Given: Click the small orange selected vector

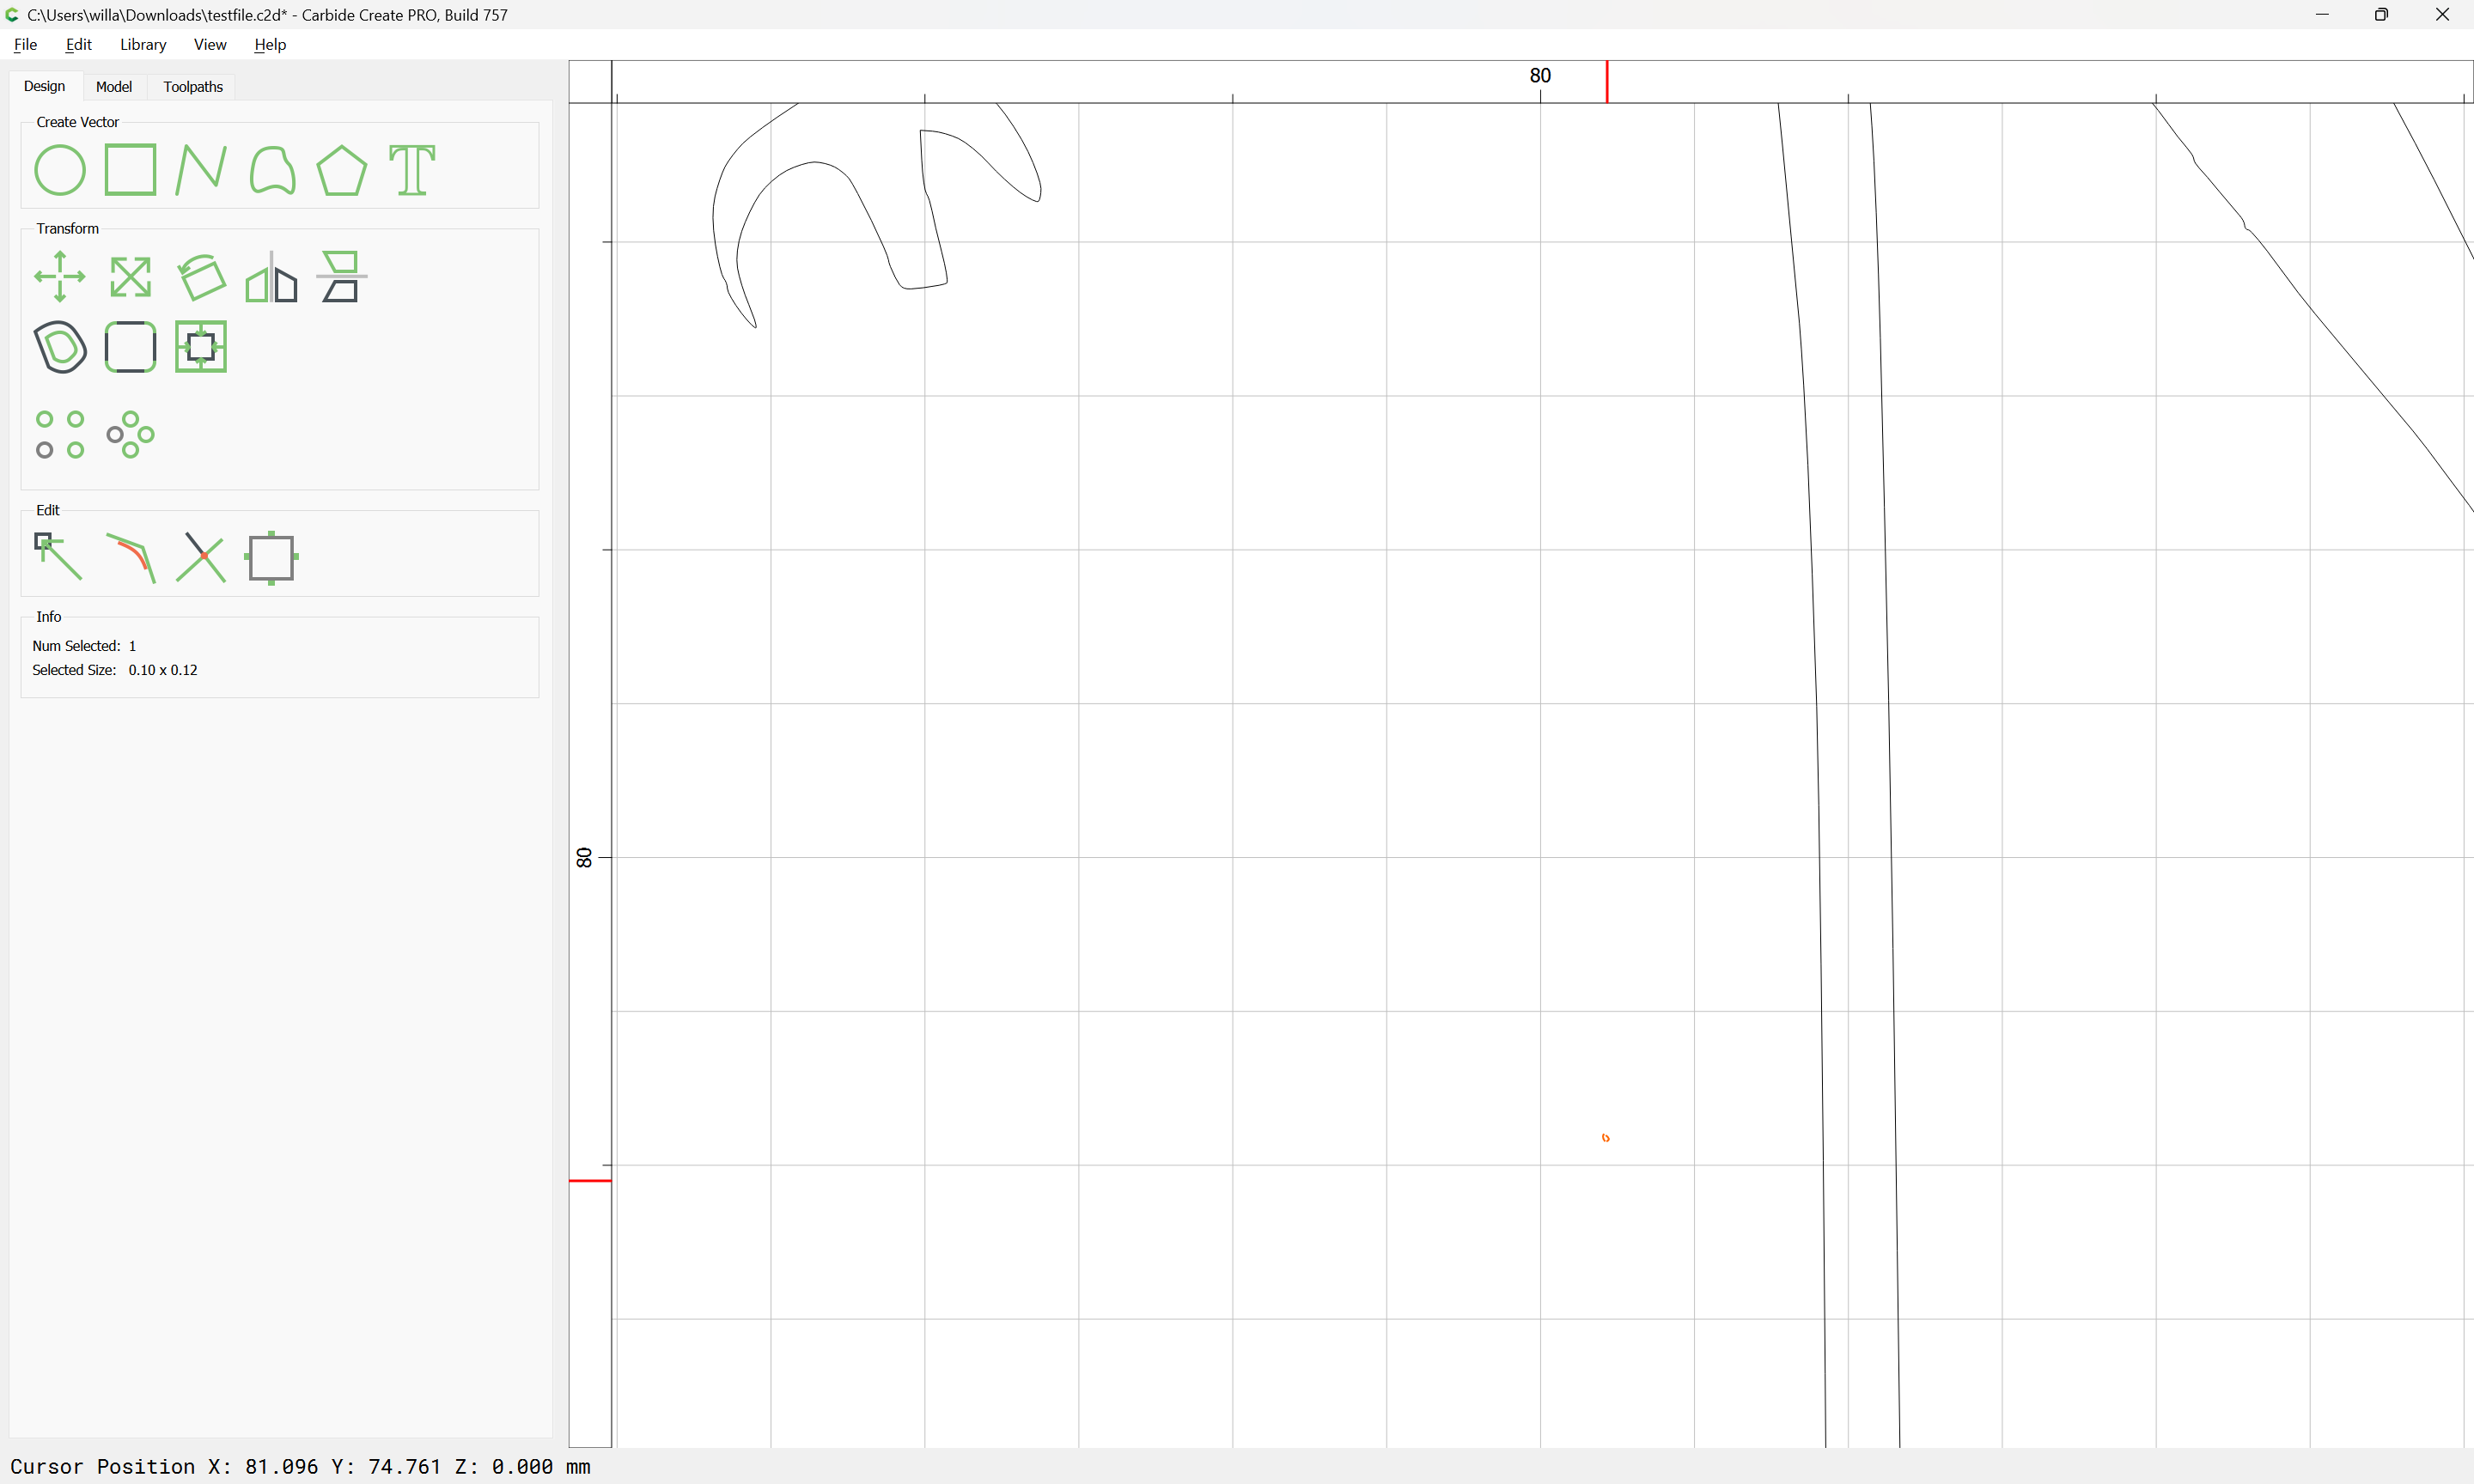Looking at the screenshot, I should coord(1606,1138).
